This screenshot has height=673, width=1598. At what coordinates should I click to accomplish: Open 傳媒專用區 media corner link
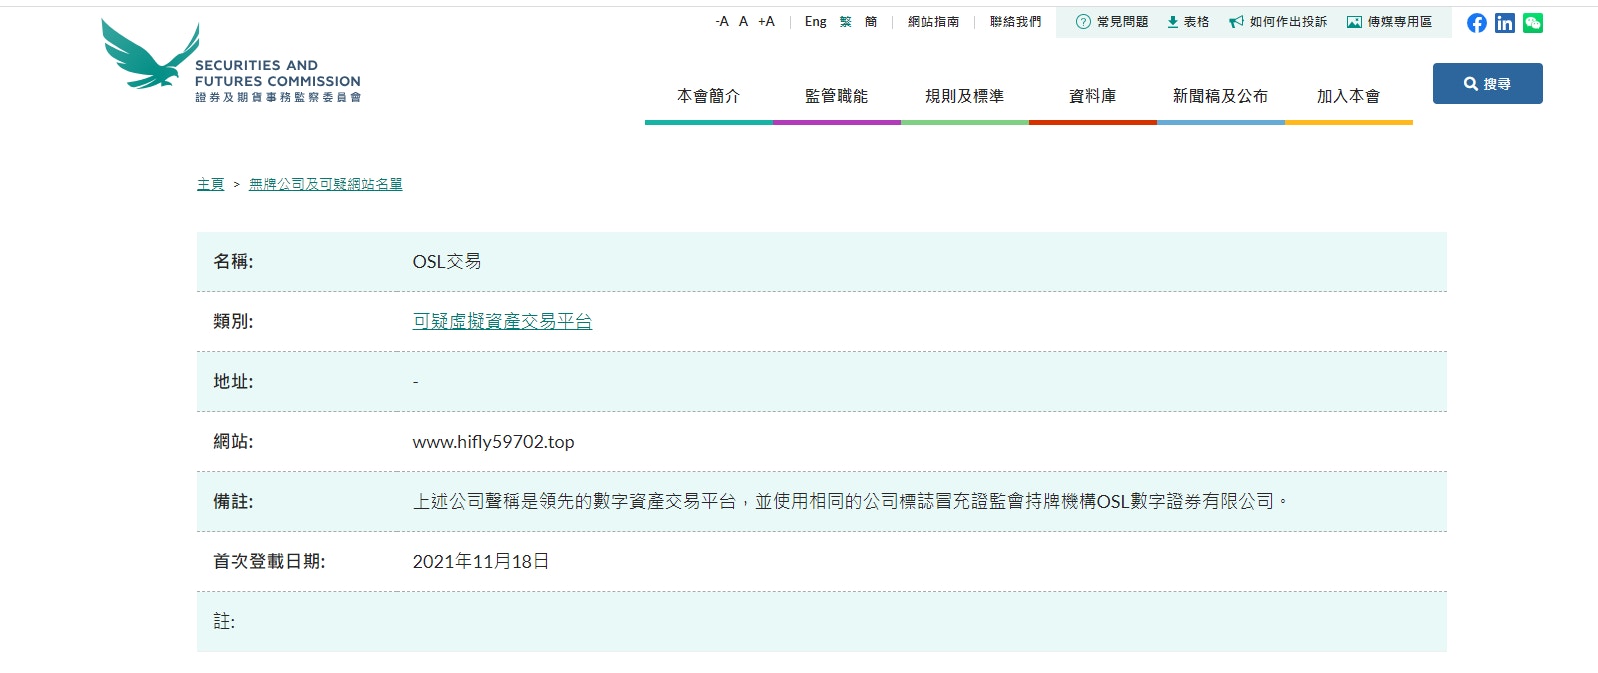point(1389,21)
